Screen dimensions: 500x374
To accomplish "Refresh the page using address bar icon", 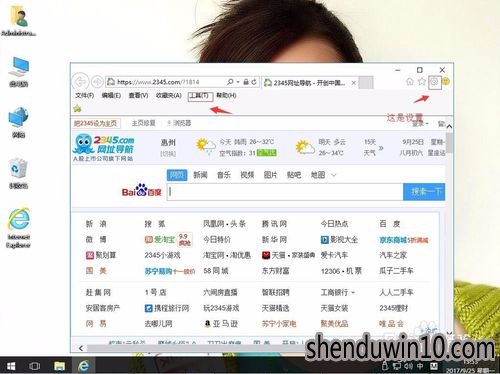I will [254, 82].
